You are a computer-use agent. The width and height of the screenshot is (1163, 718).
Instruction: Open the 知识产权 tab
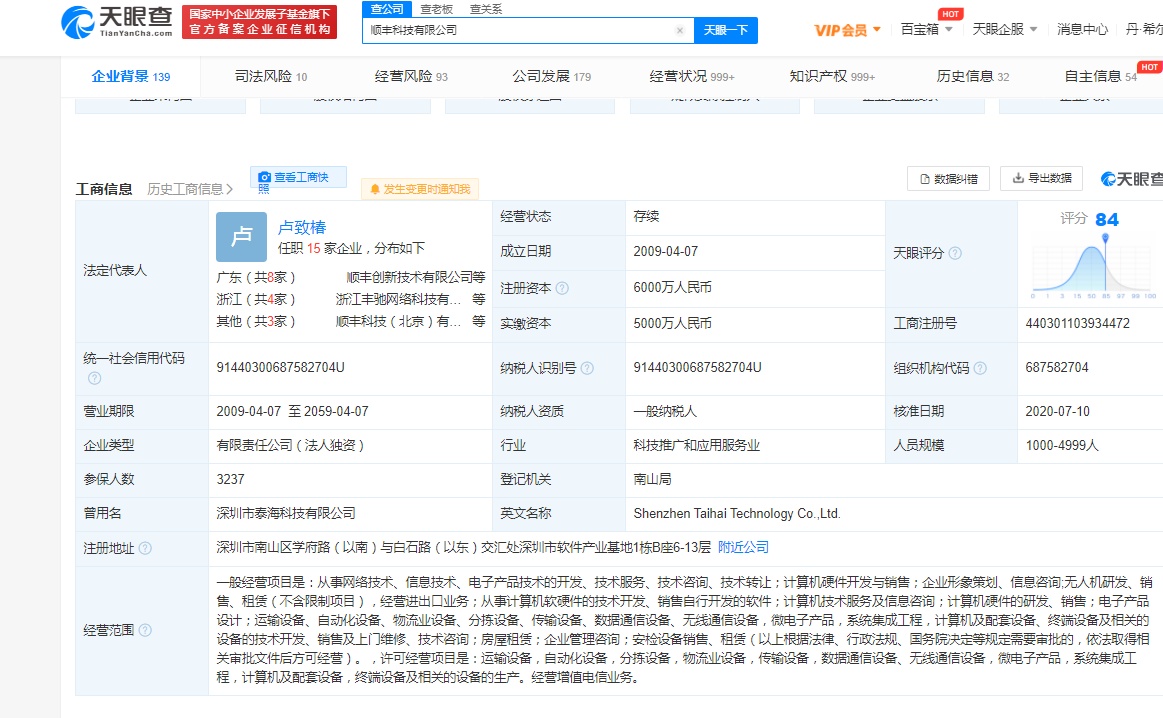(832, 76)
